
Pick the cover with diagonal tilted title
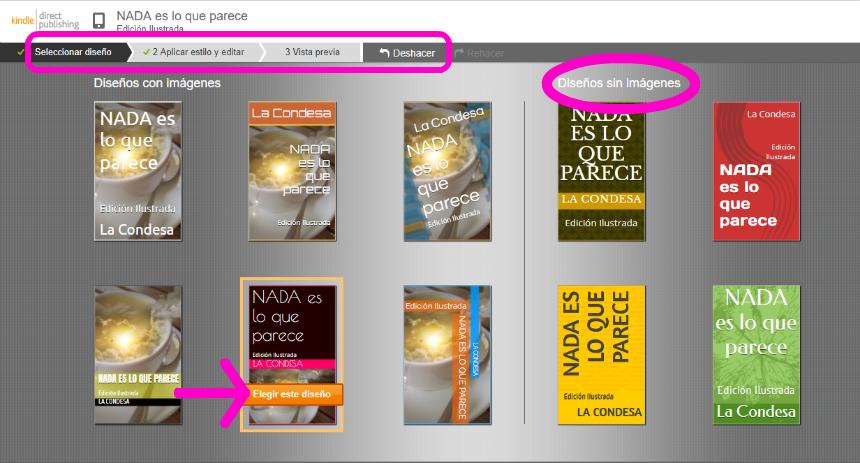(x=447, y=171)
